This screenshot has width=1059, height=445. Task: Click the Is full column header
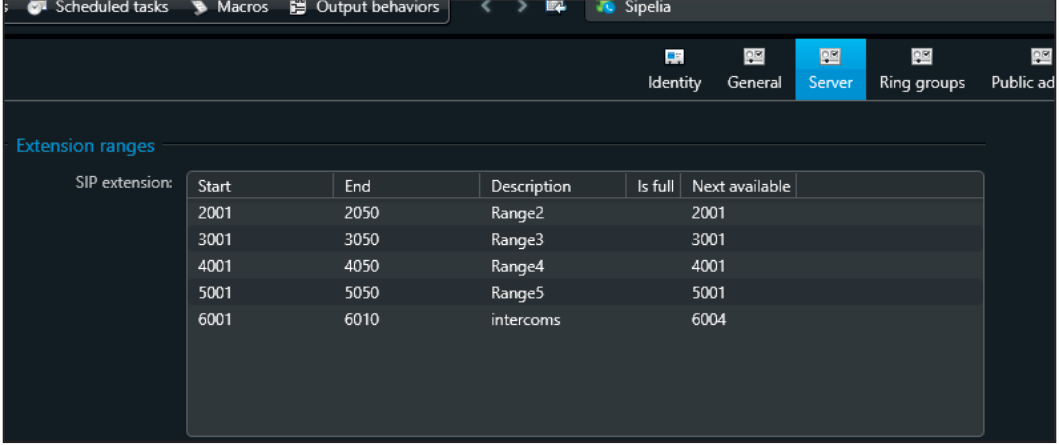point(655,186)
